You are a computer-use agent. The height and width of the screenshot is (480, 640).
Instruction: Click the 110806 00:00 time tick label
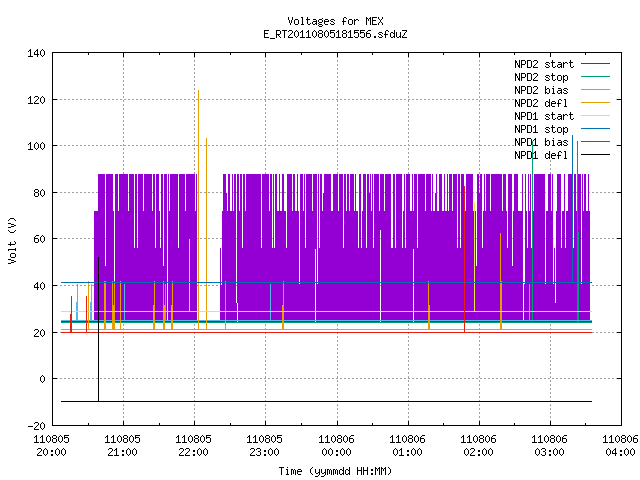[336, 446]
